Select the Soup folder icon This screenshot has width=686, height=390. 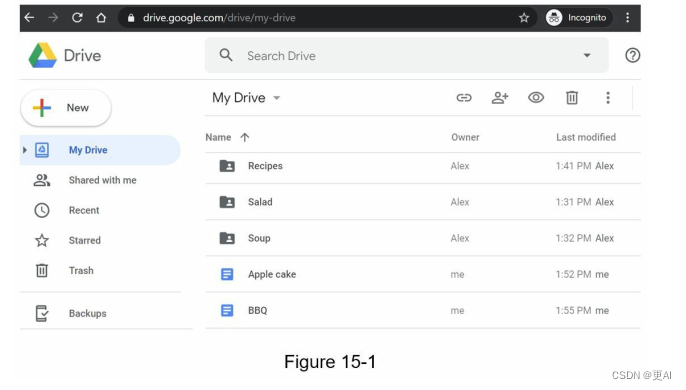click(x=227, y=238)
